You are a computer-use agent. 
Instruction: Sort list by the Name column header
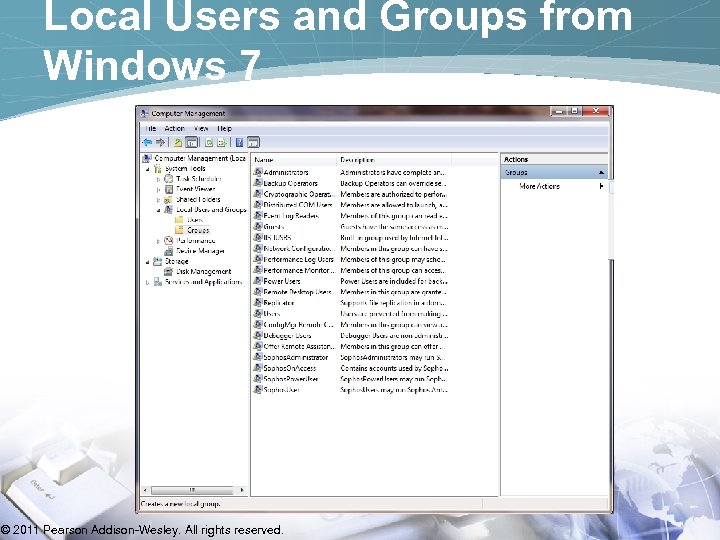[x=294, y=160]
